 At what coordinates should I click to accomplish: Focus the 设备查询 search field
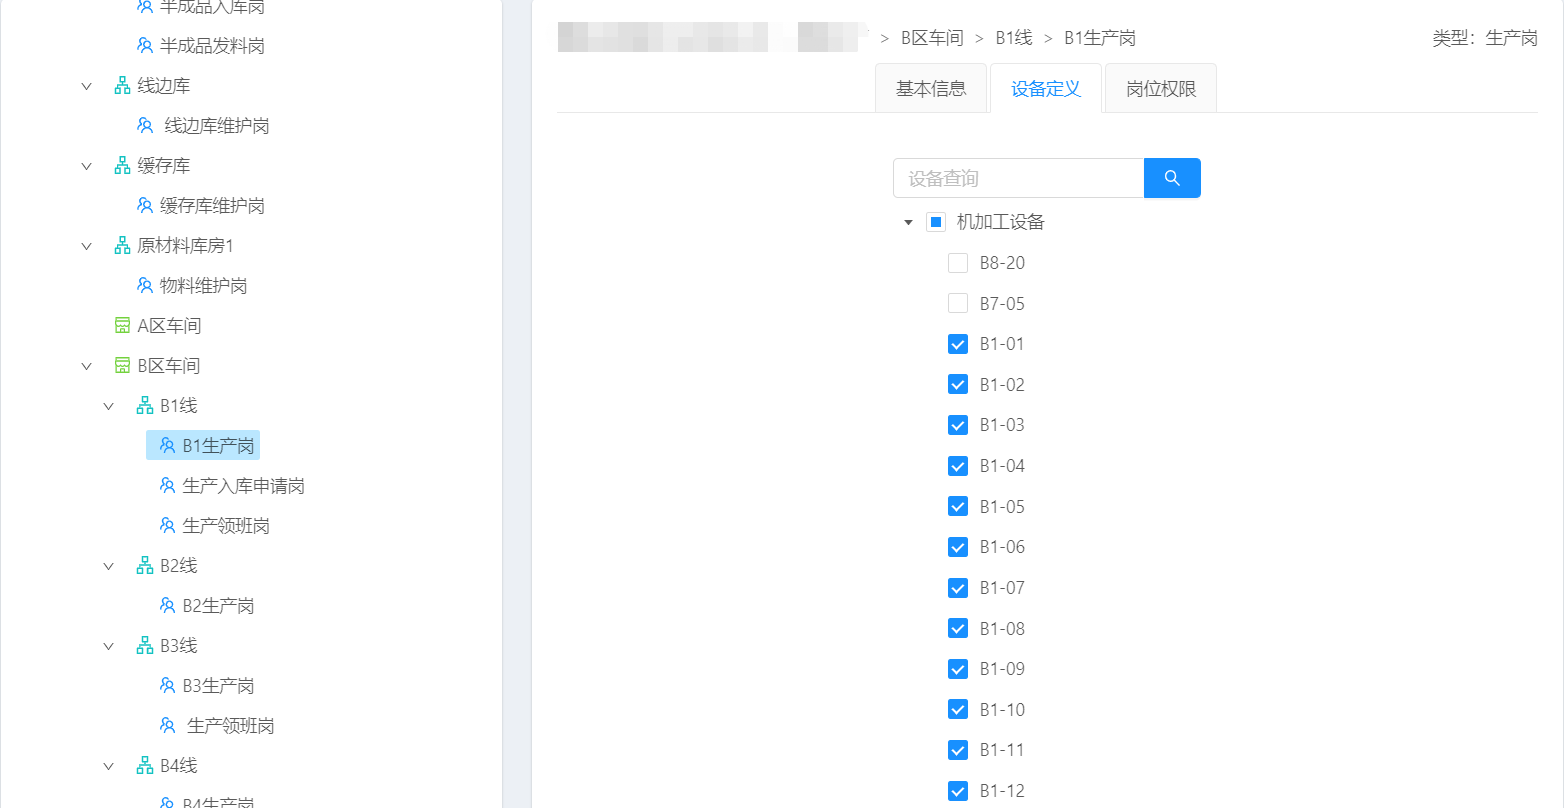[x=1018, y=178]
